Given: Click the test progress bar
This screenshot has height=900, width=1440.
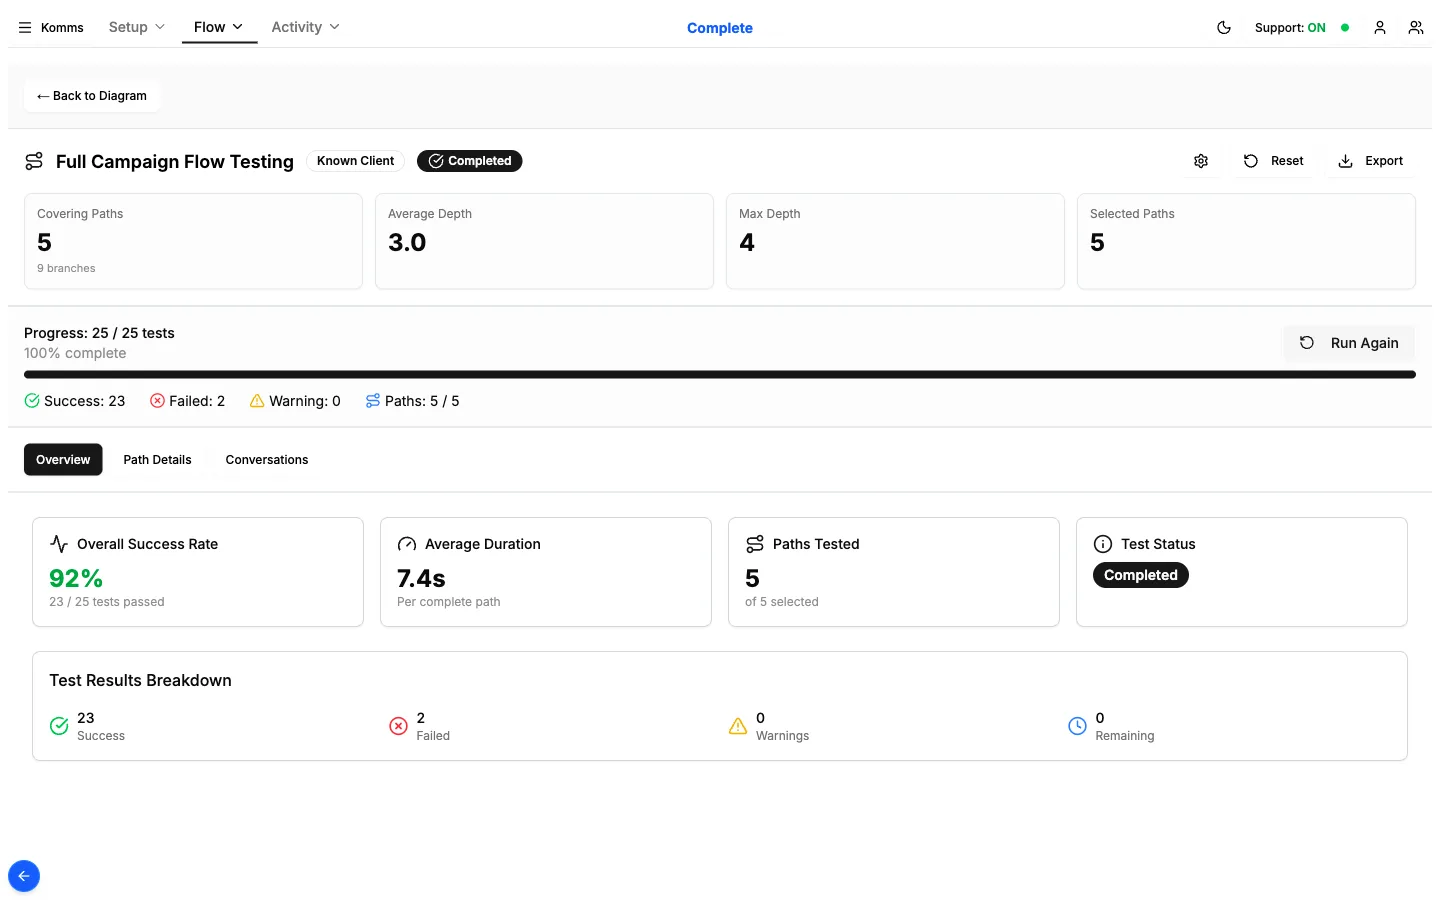Looking at the screenshot, I should (x=720, y=375).
